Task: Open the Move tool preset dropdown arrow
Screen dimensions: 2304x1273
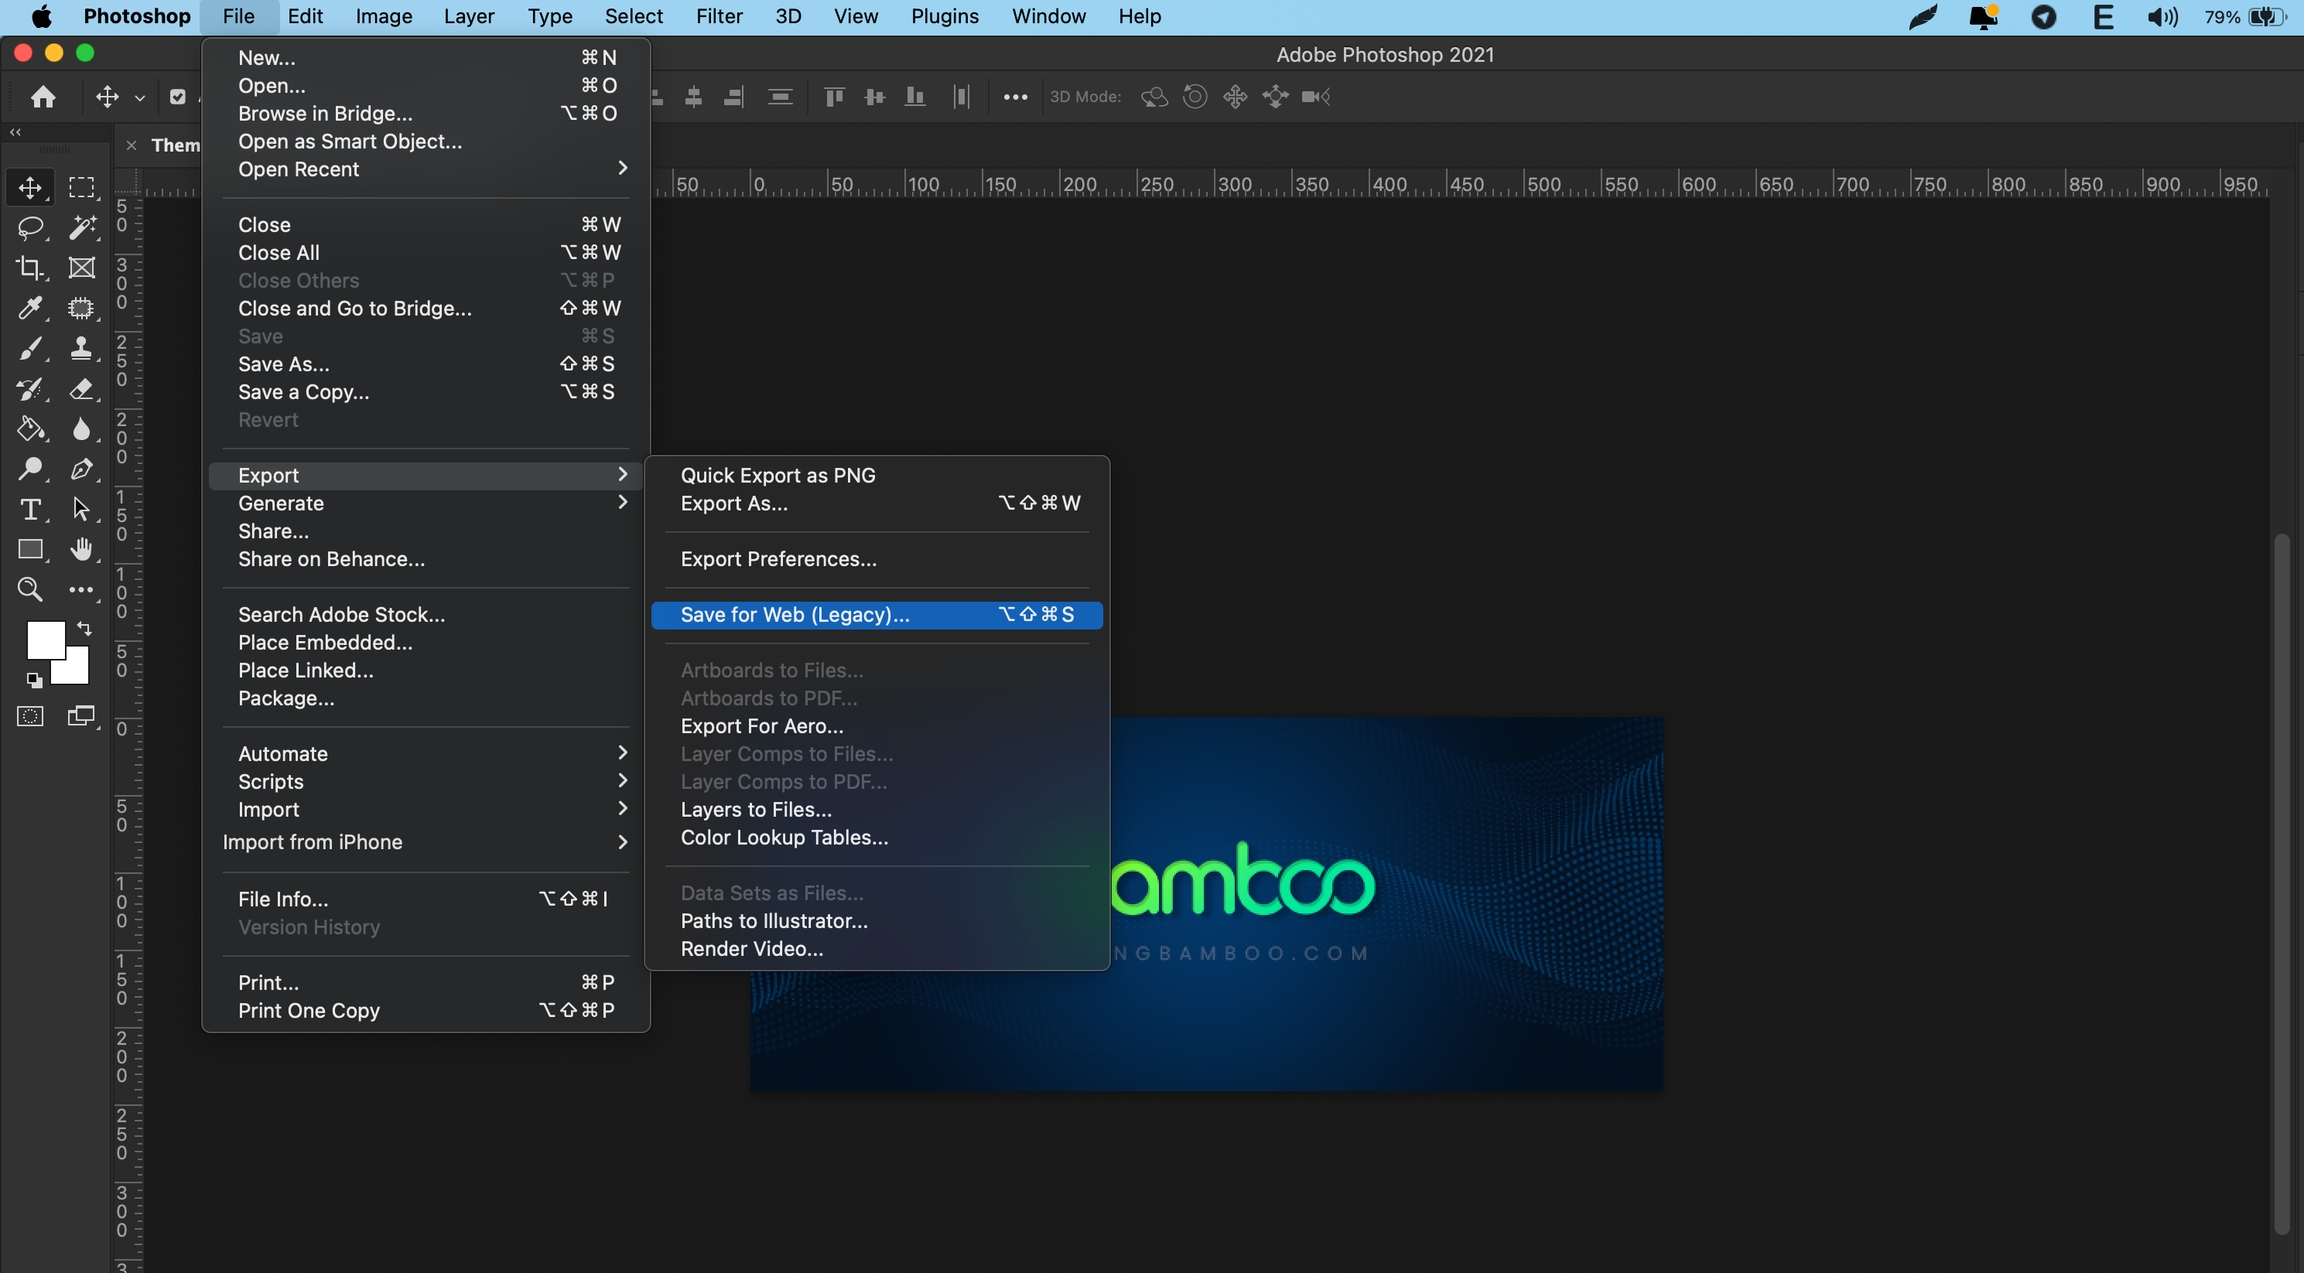Action: coord(140,98)
